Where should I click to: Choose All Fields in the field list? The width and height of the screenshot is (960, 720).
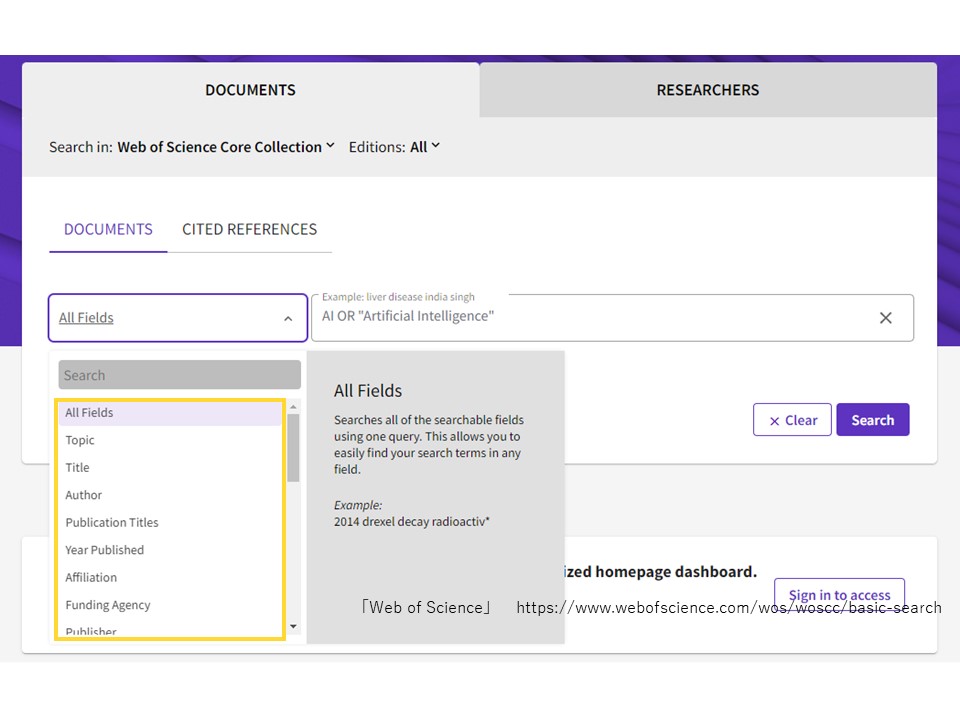(170, 413)
